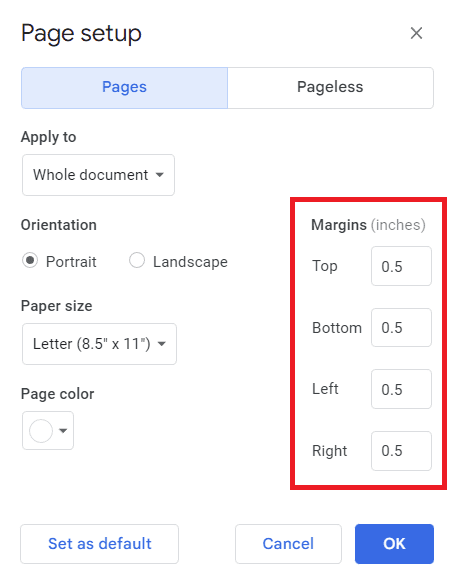Viewport: 455px width, 581px height.
Task: Switch to the Pageless tab
Action: coord(330,88)
